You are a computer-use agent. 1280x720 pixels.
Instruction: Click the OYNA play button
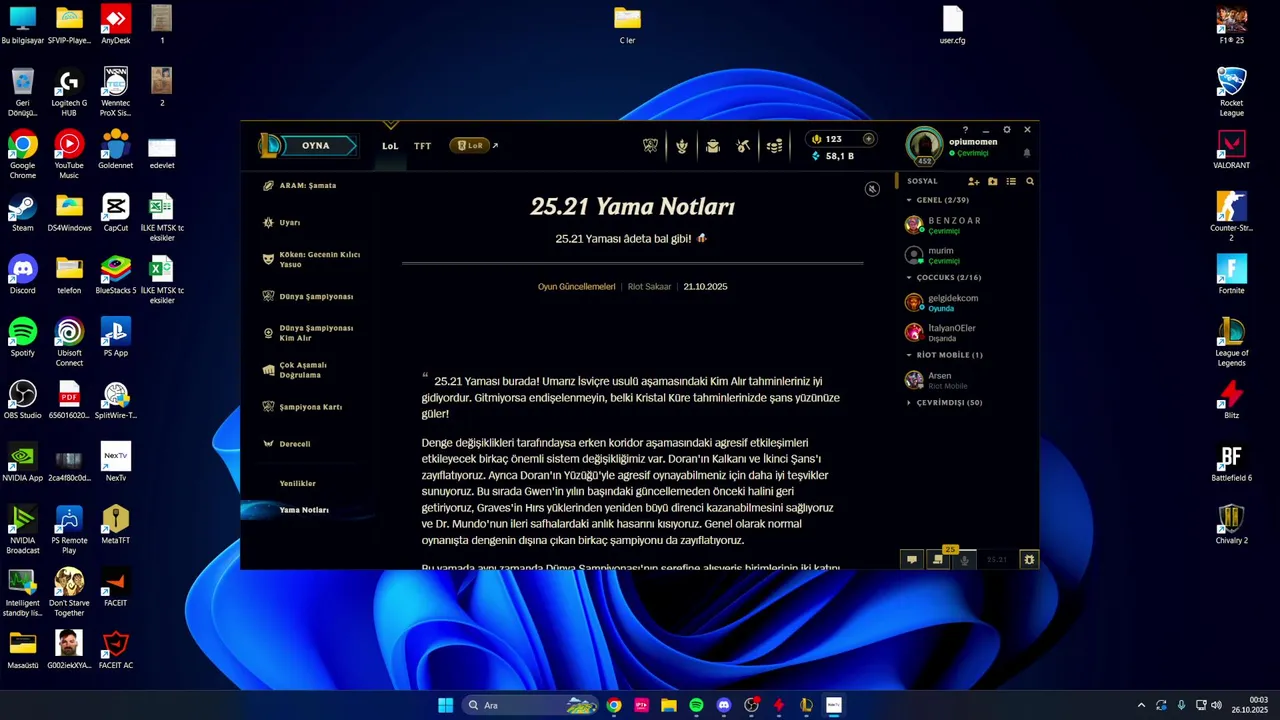pyautogui.click(x=315, y=146)
